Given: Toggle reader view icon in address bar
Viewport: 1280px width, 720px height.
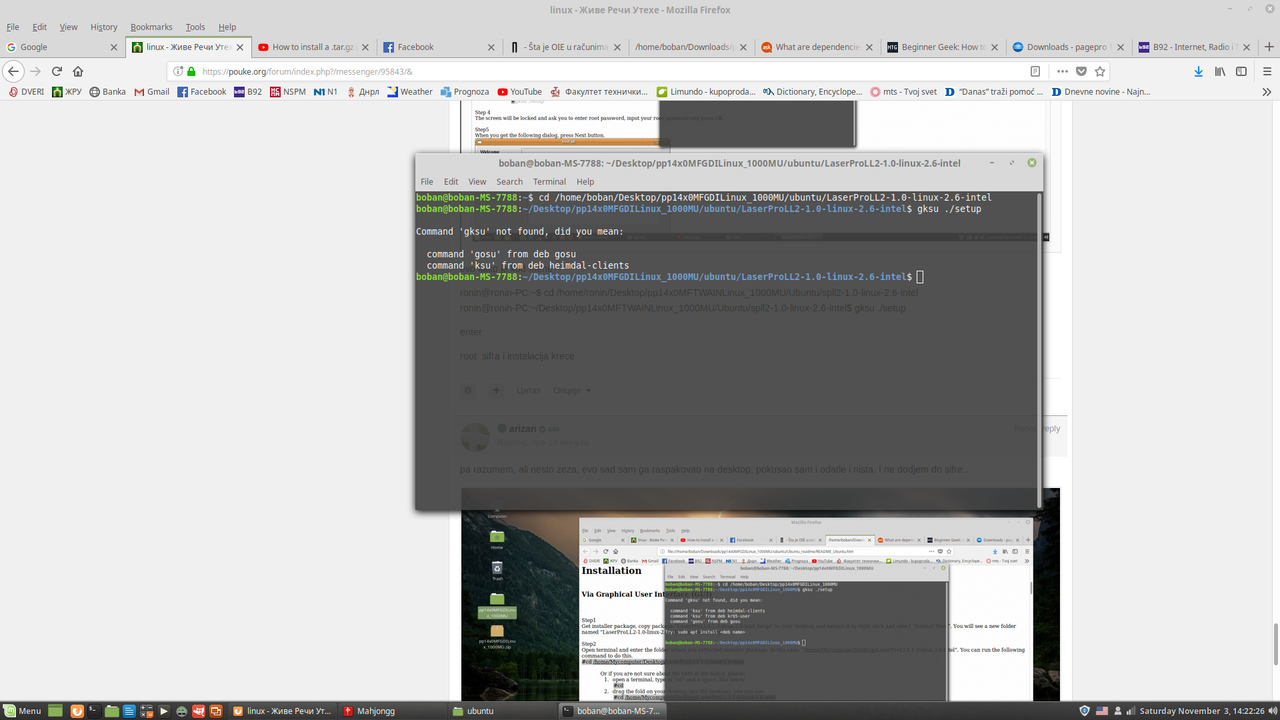Looking at the screenshot, I should [x=1035, y=71].
